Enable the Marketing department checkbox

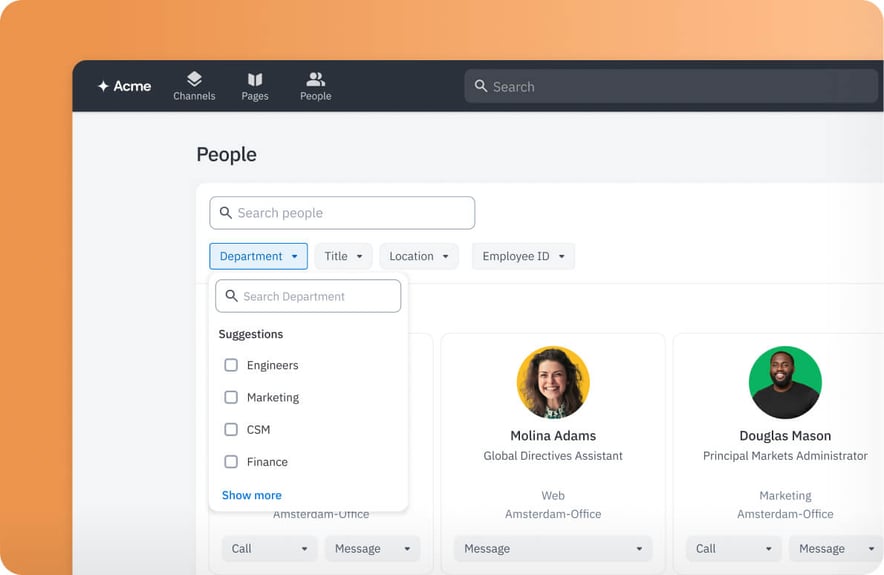tap(231, 397)
